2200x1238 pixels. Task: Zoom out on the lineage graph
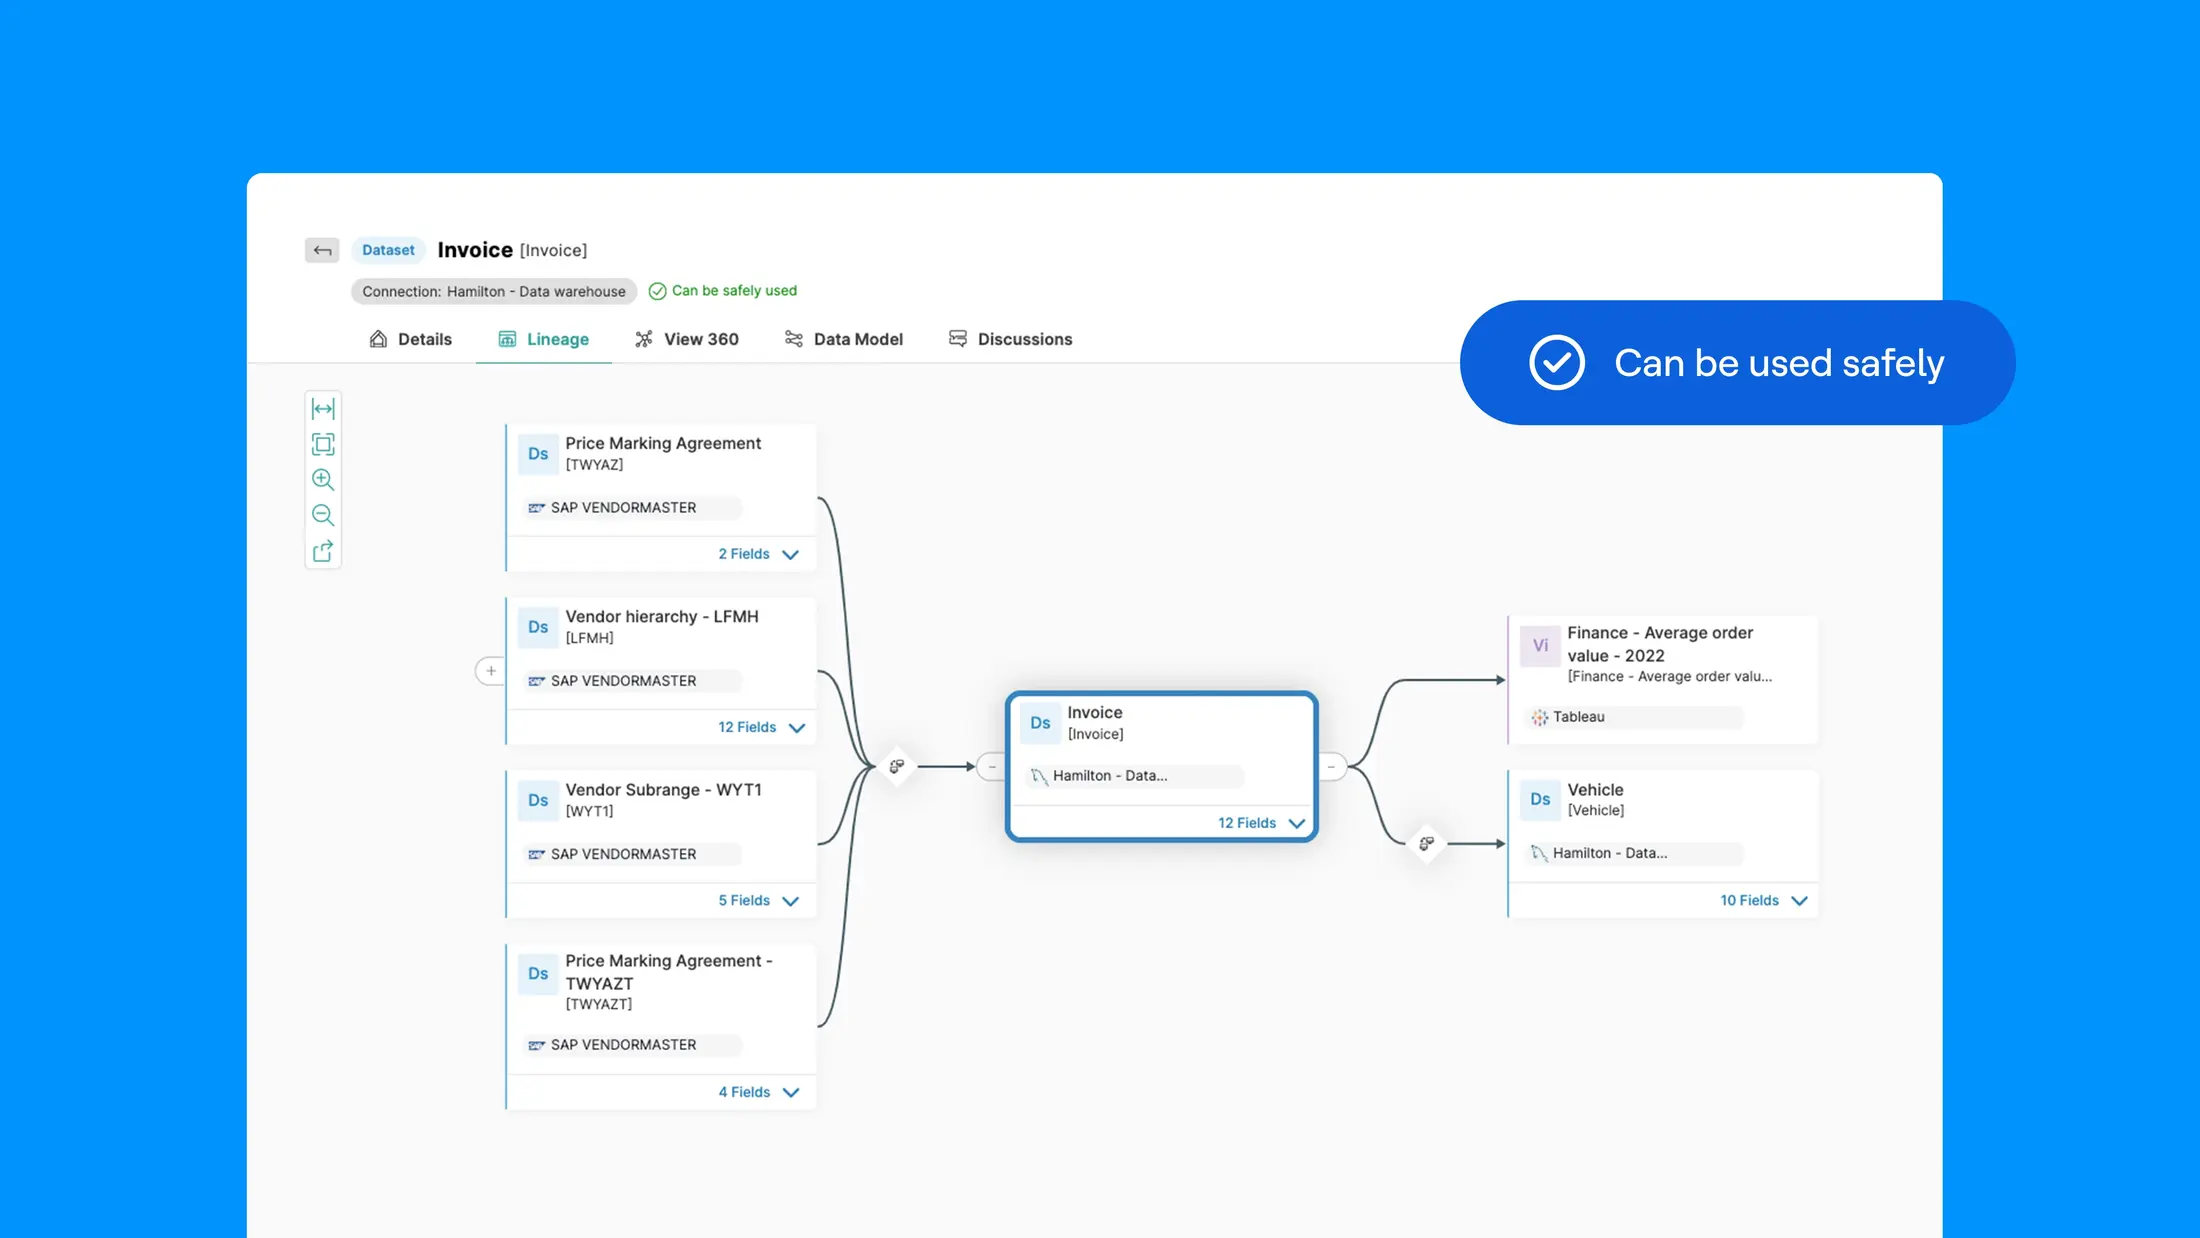323,515
